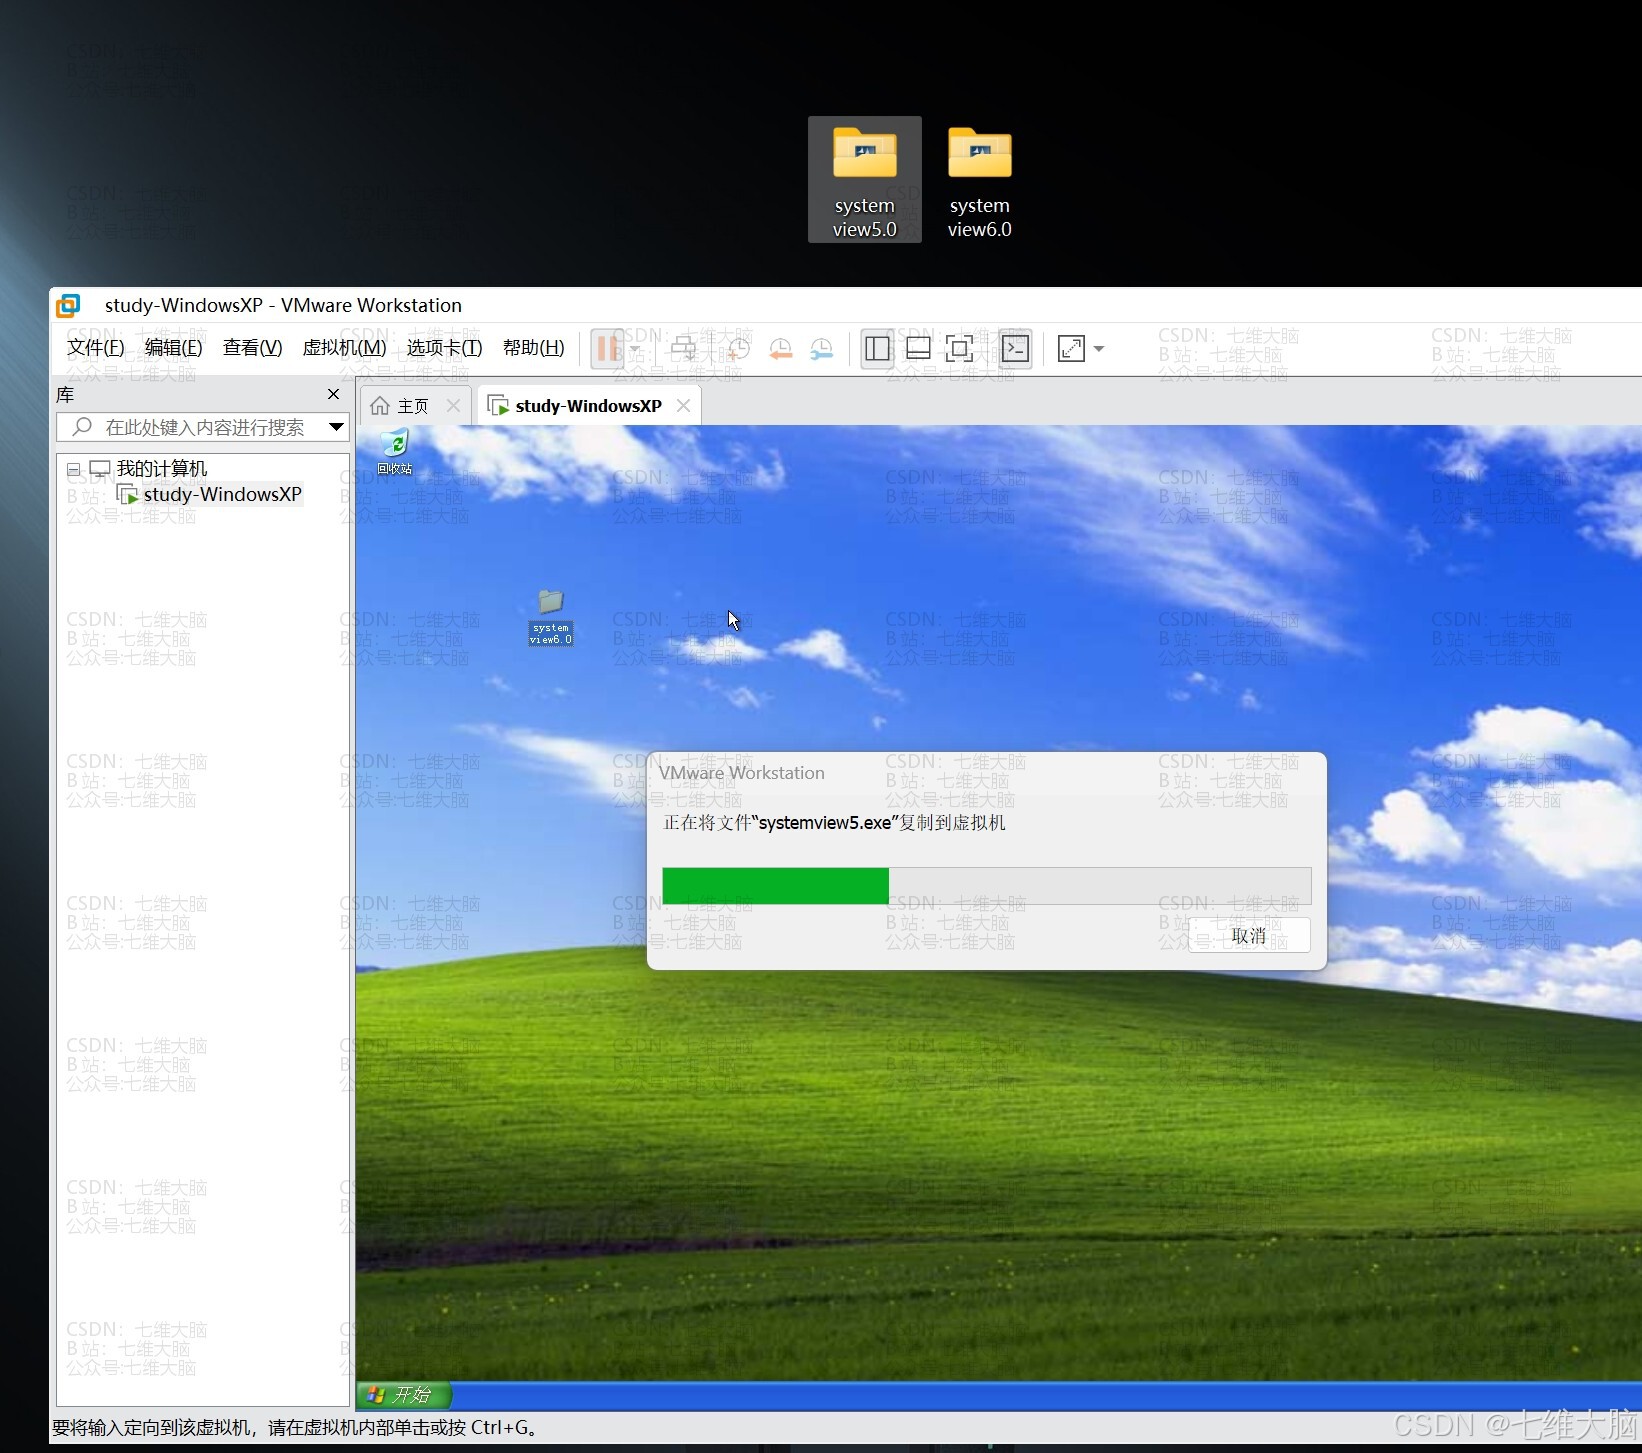Viewport: 1642px width, 1453px height.
Task: Close the study-WindowsXP tab
Action: coord(683,406)
